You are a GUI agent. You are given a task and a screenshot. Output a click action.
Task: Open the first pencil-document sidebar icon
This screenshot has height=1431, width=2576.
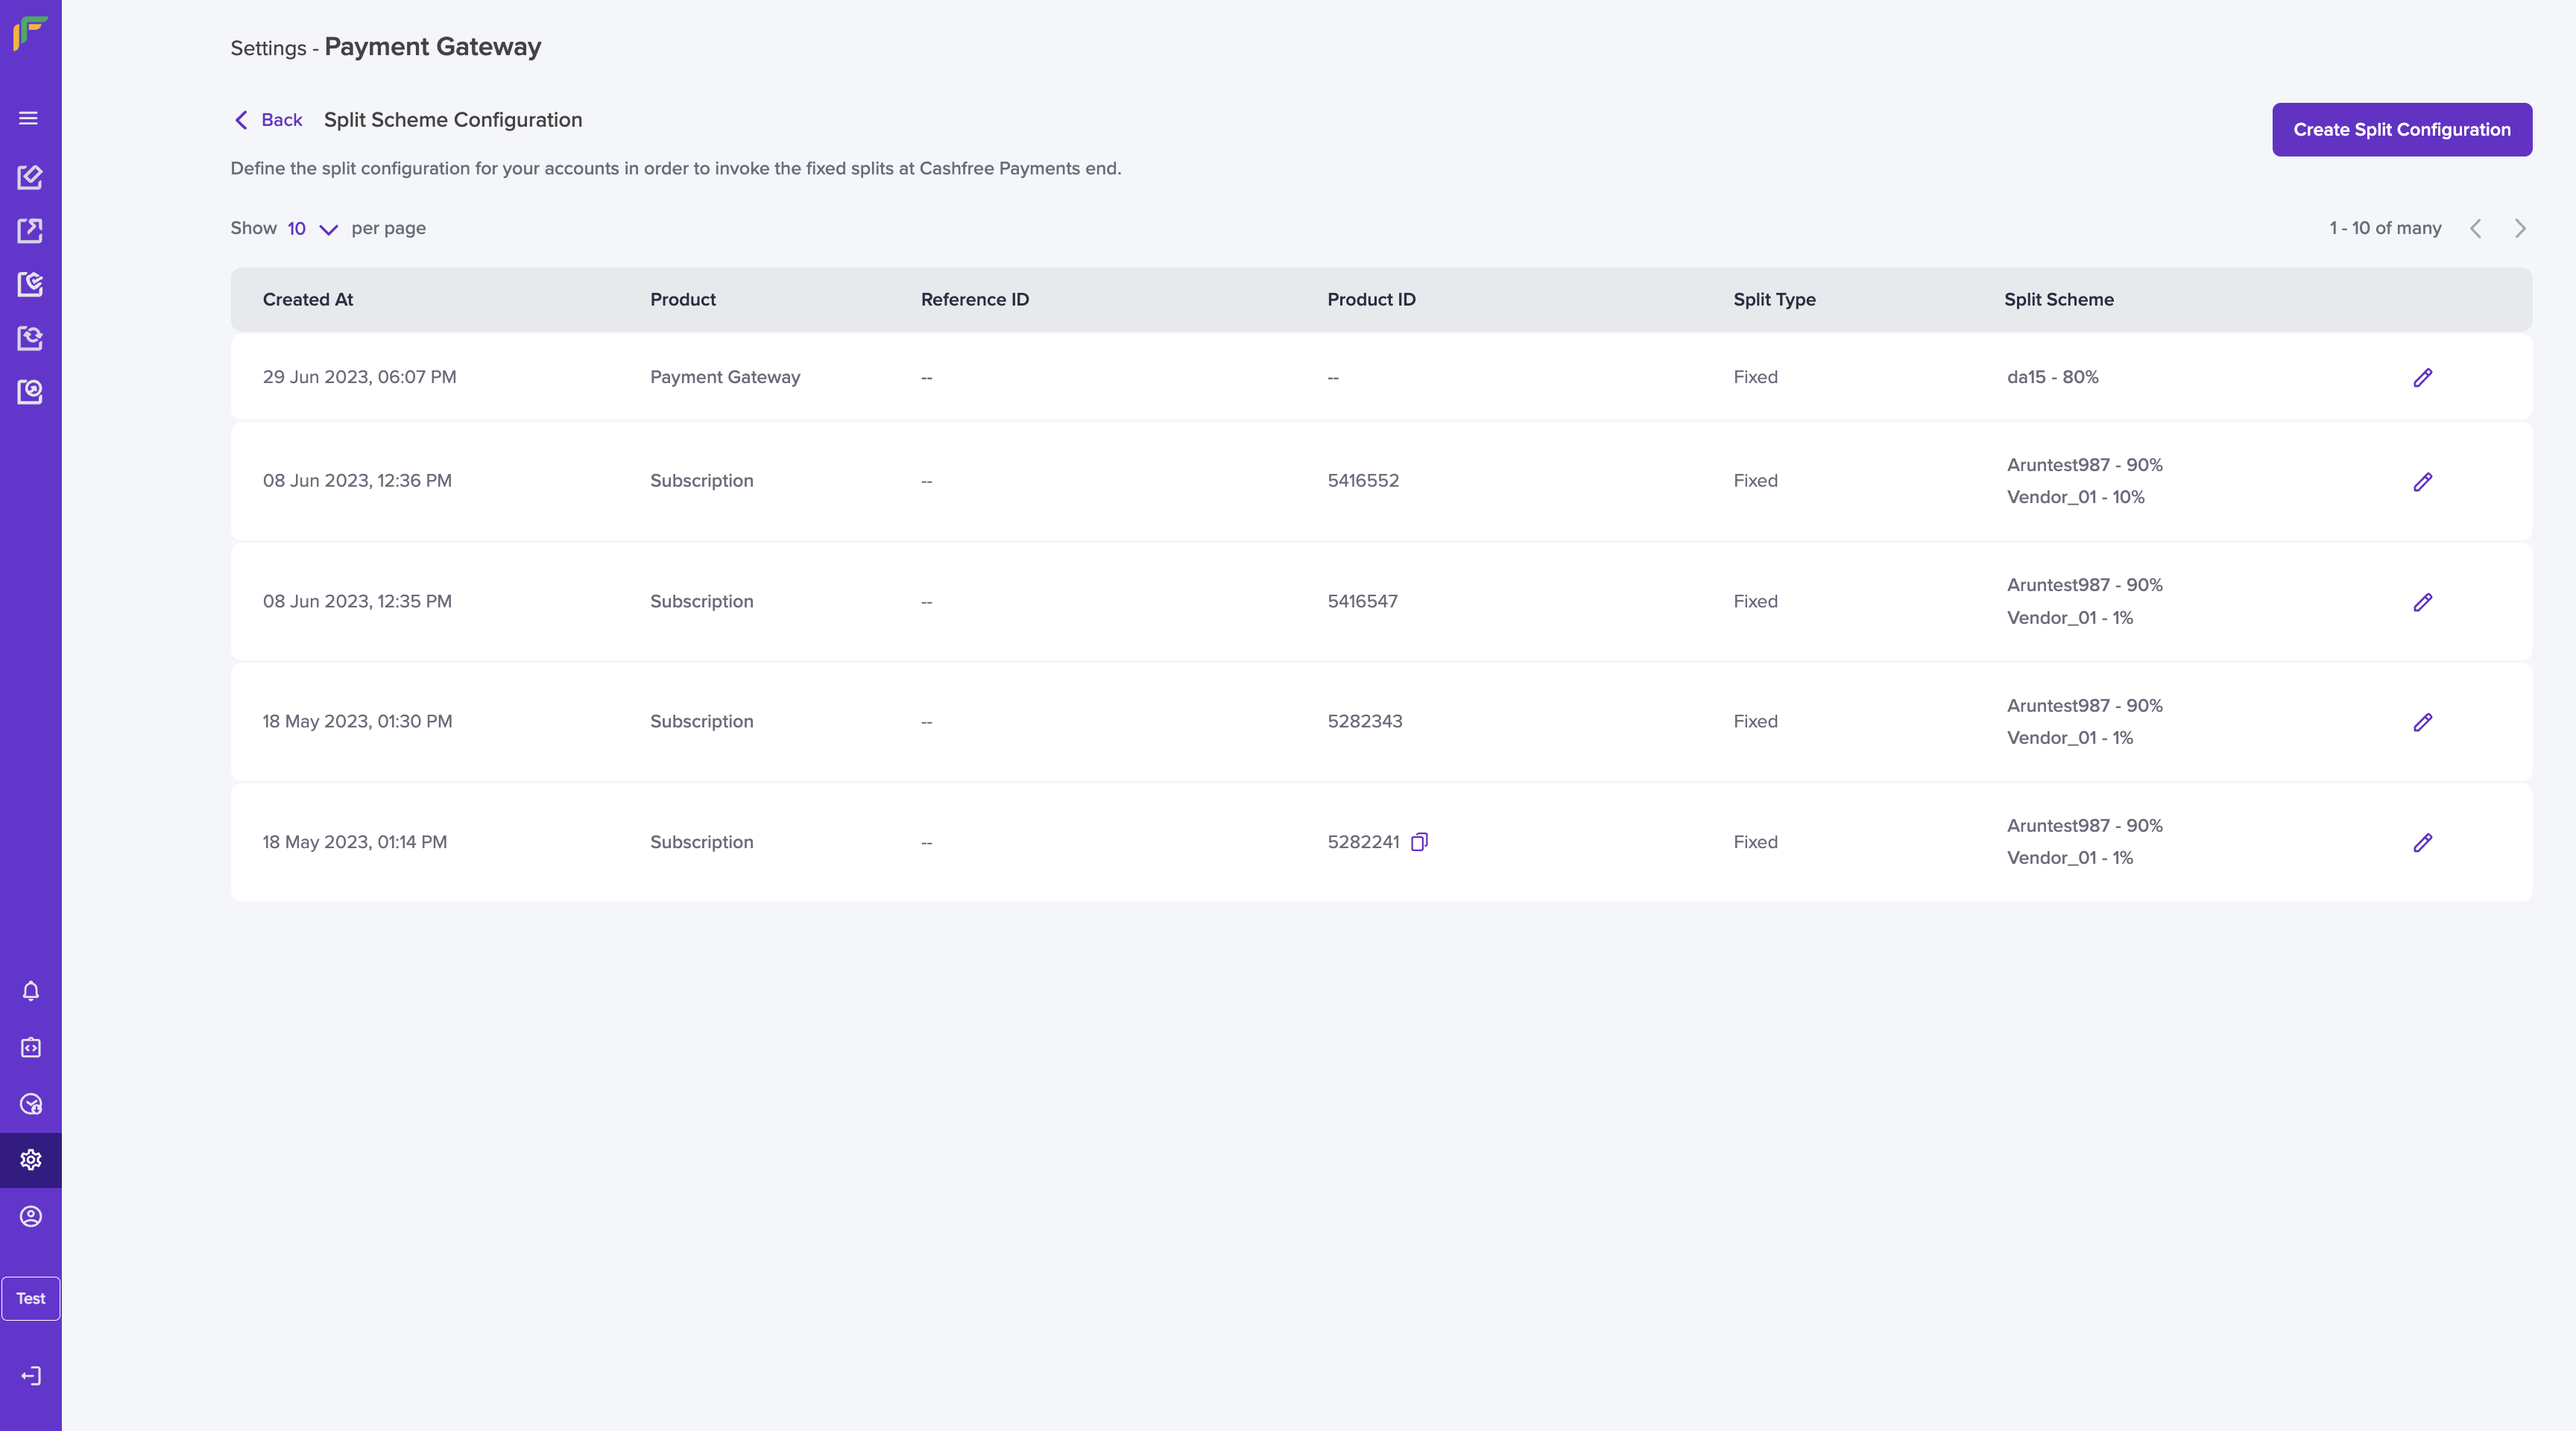point(31,177)
